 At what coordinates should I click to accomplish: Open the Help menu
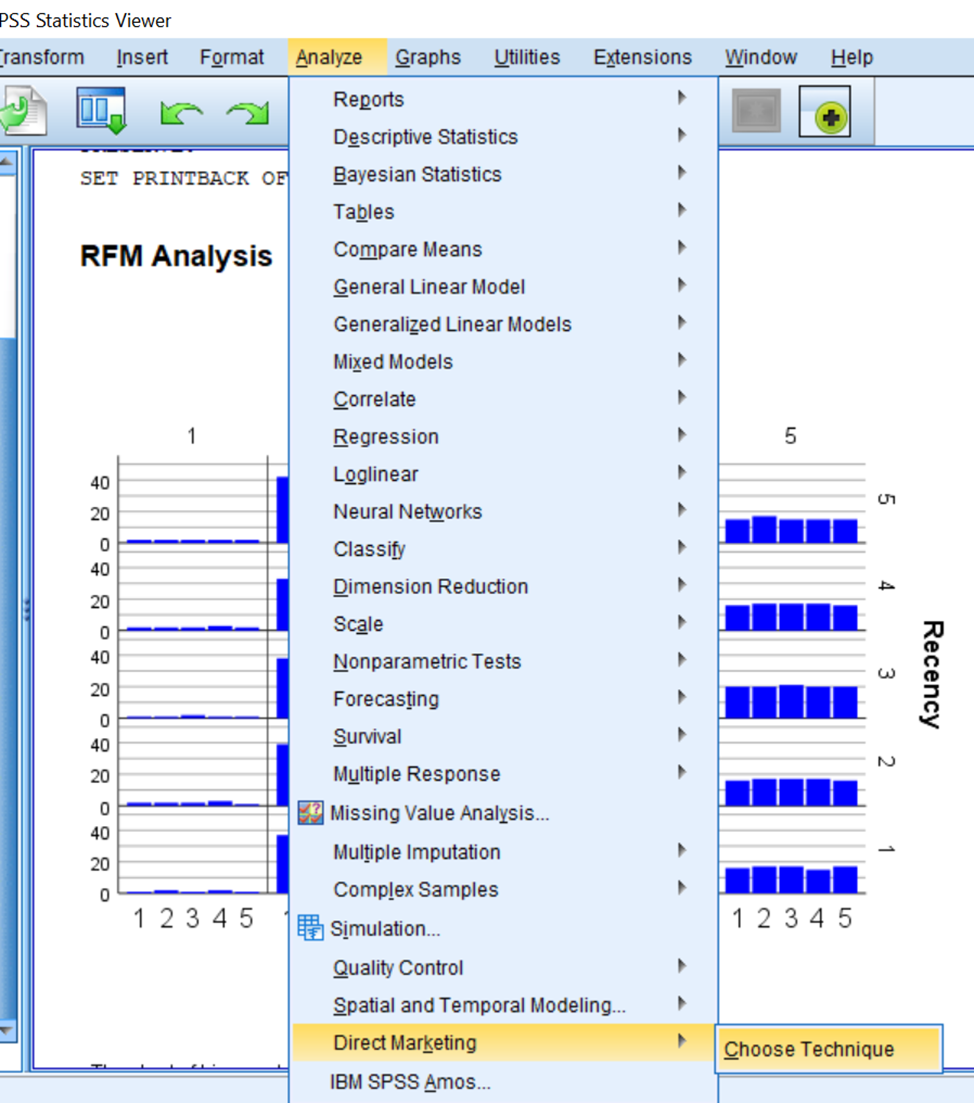point(851,57)
